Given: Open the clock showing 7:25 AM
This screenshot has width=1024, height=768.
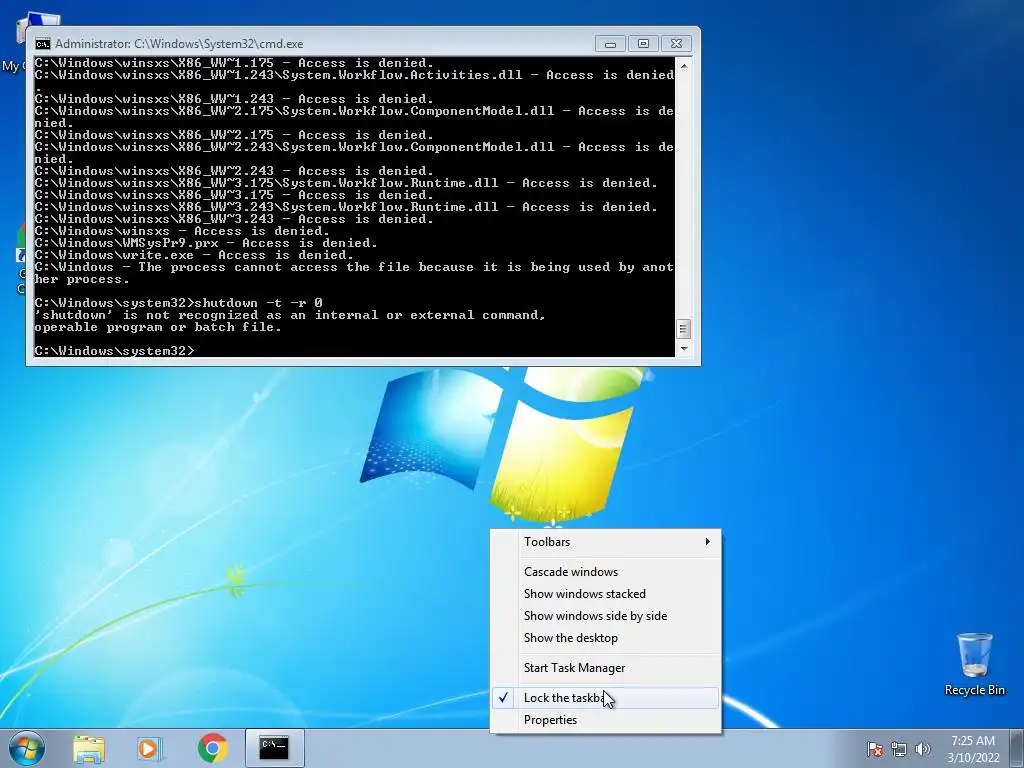Looking at the screenshot, I should click(973, 749).
